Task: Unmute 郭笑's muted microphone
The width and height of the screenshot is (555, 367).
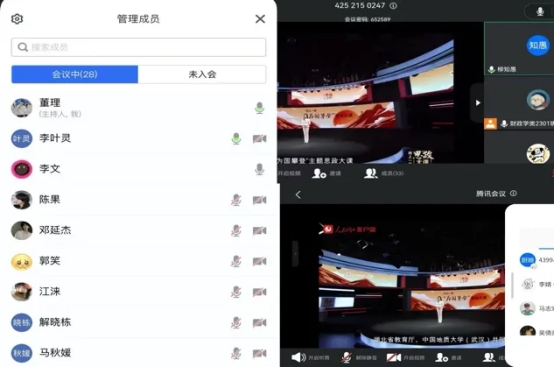Action: tap(236, 261)
